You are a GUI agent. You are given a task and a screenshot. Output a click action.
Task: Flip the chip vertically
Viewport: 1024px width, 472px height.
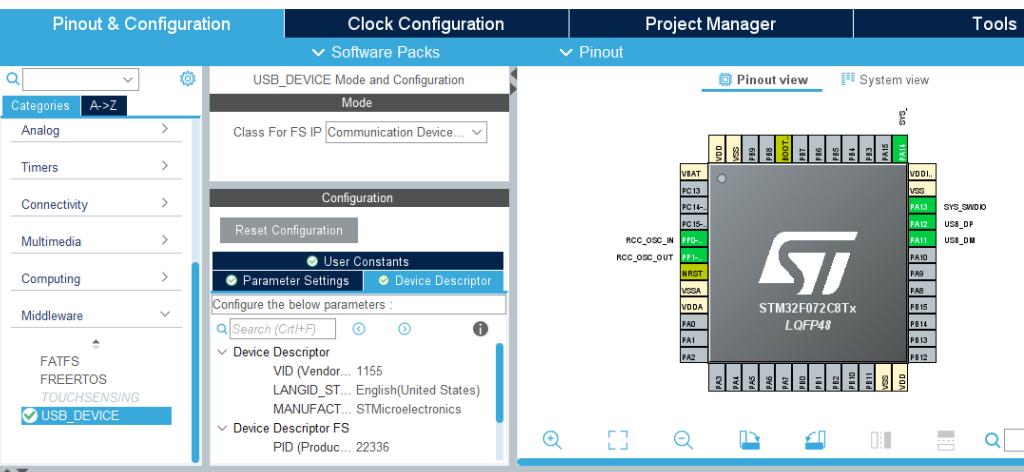point(946,439)
